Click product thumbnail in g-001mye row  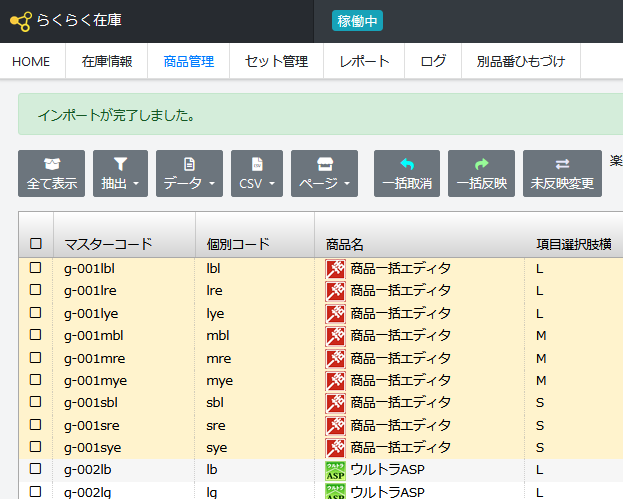[335, 381]
